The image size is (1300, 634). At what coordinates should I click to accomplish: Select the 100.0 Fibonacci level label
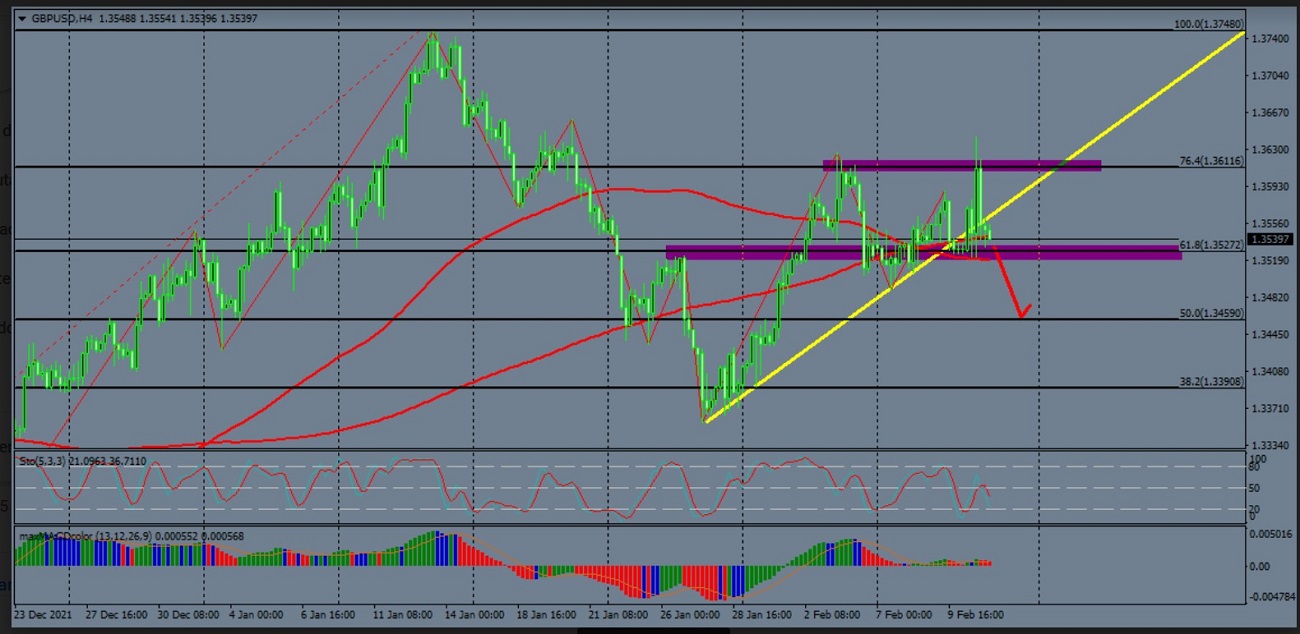(1209, 24)
